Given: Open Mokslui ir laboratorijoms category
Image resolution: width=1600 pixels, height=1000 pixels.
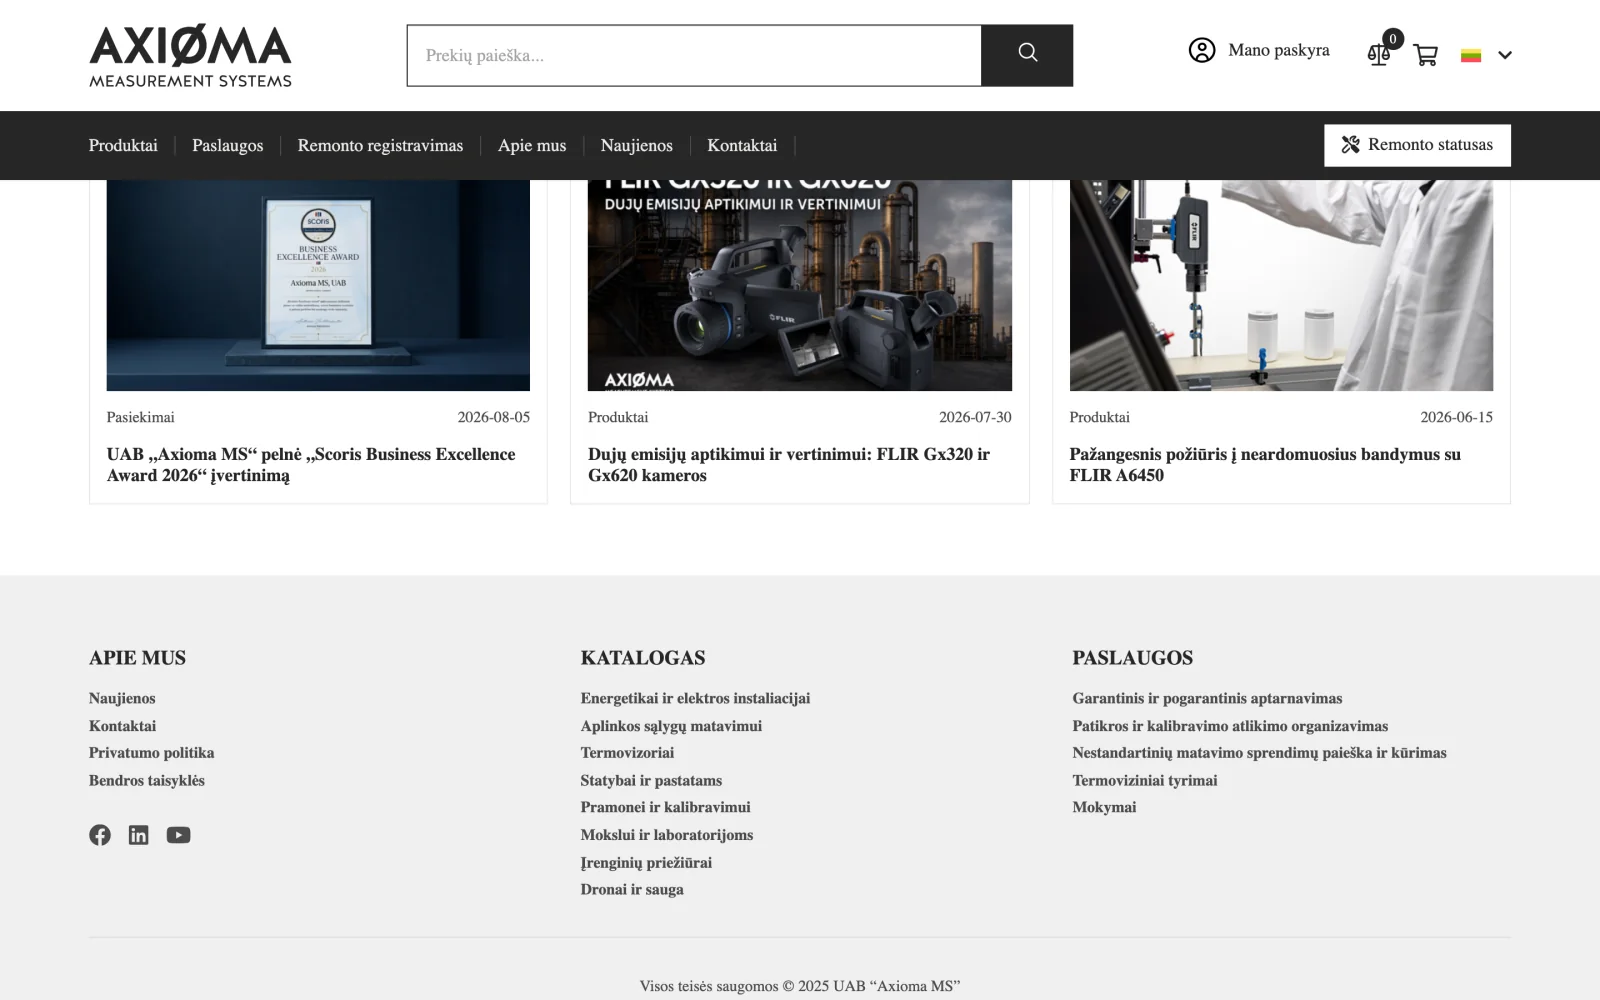Looking at the screenshot, I should pyautogui.click(x=667, y=835).
